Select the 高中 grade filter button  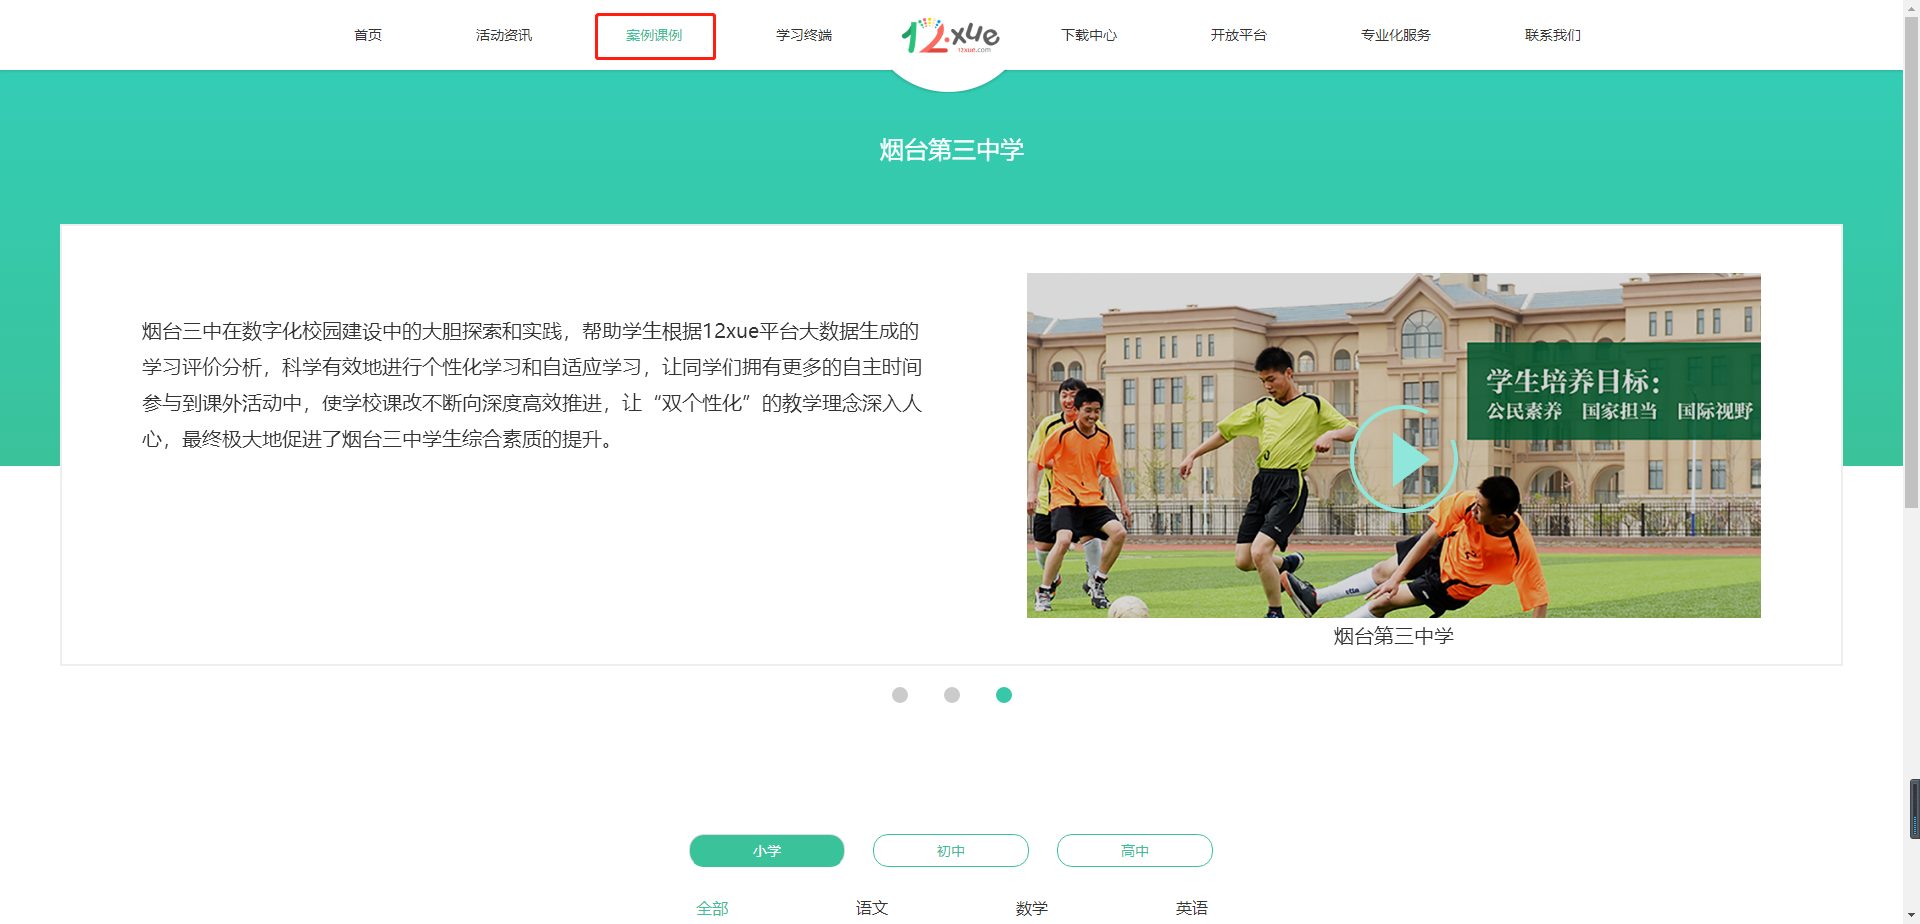(x=1135, y=851)
